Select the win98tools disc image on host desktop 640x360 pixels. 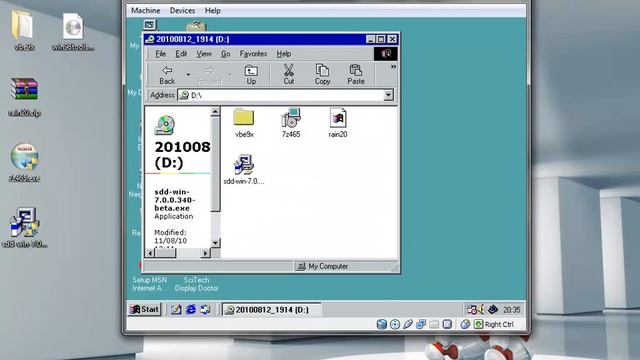73,32
